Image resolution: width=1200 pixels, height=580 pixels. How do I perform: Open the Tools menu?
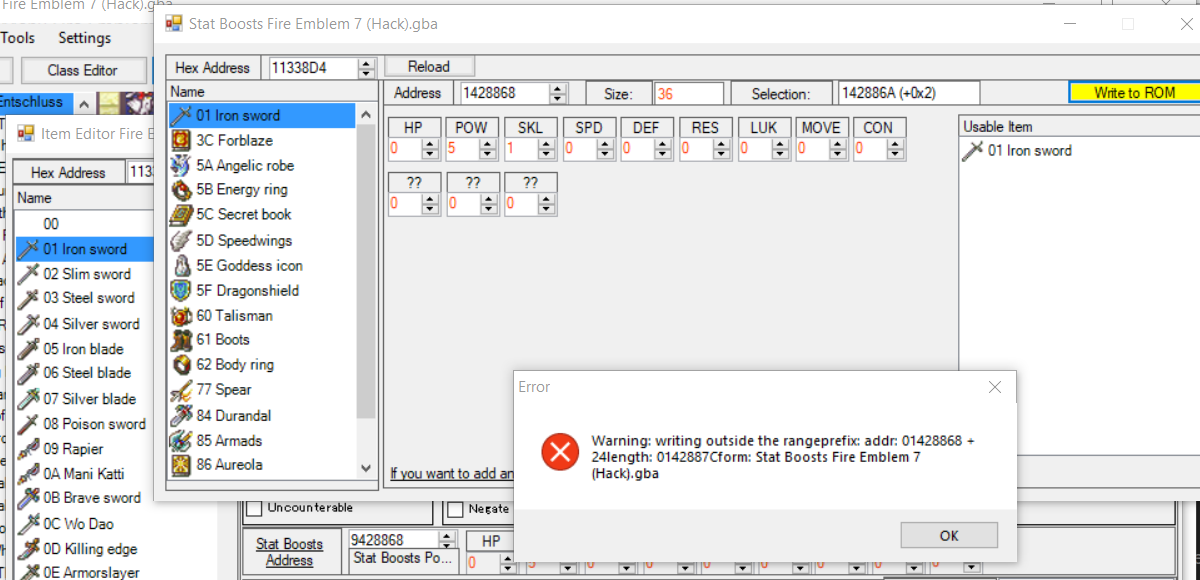click(x=17, y=38)
